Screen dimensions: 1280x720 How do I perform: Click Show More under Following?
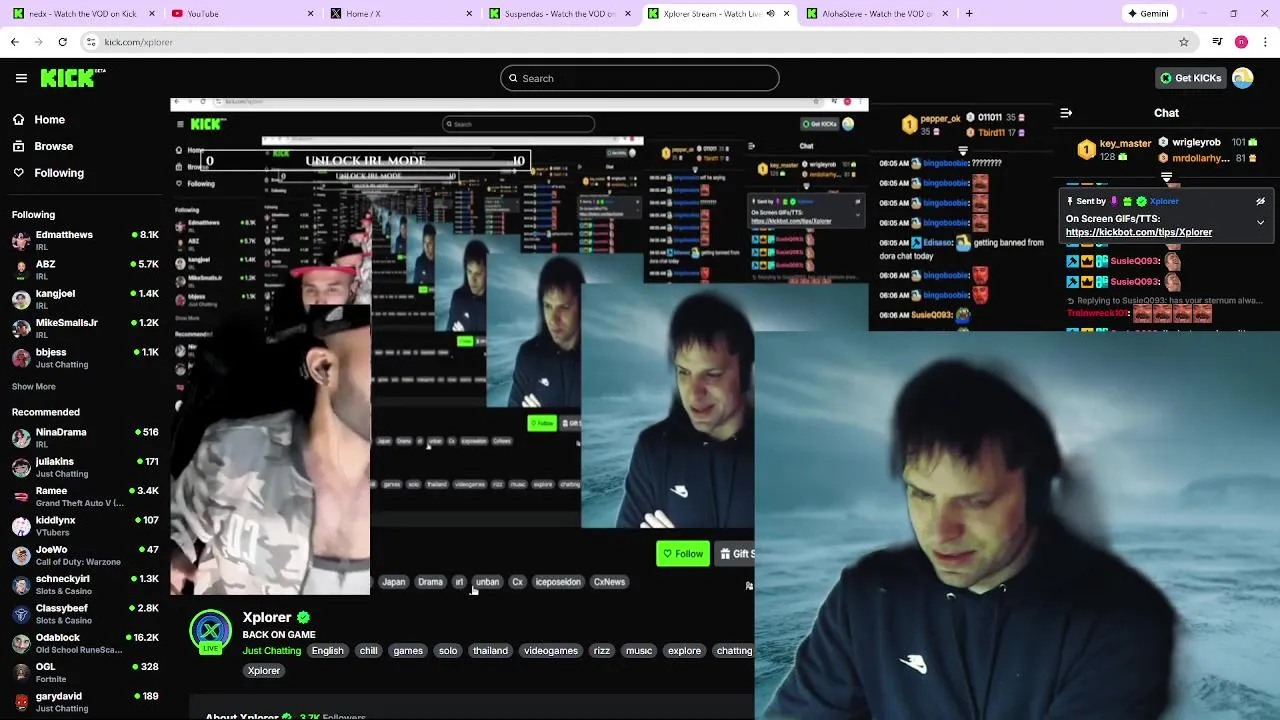[34, 386]
